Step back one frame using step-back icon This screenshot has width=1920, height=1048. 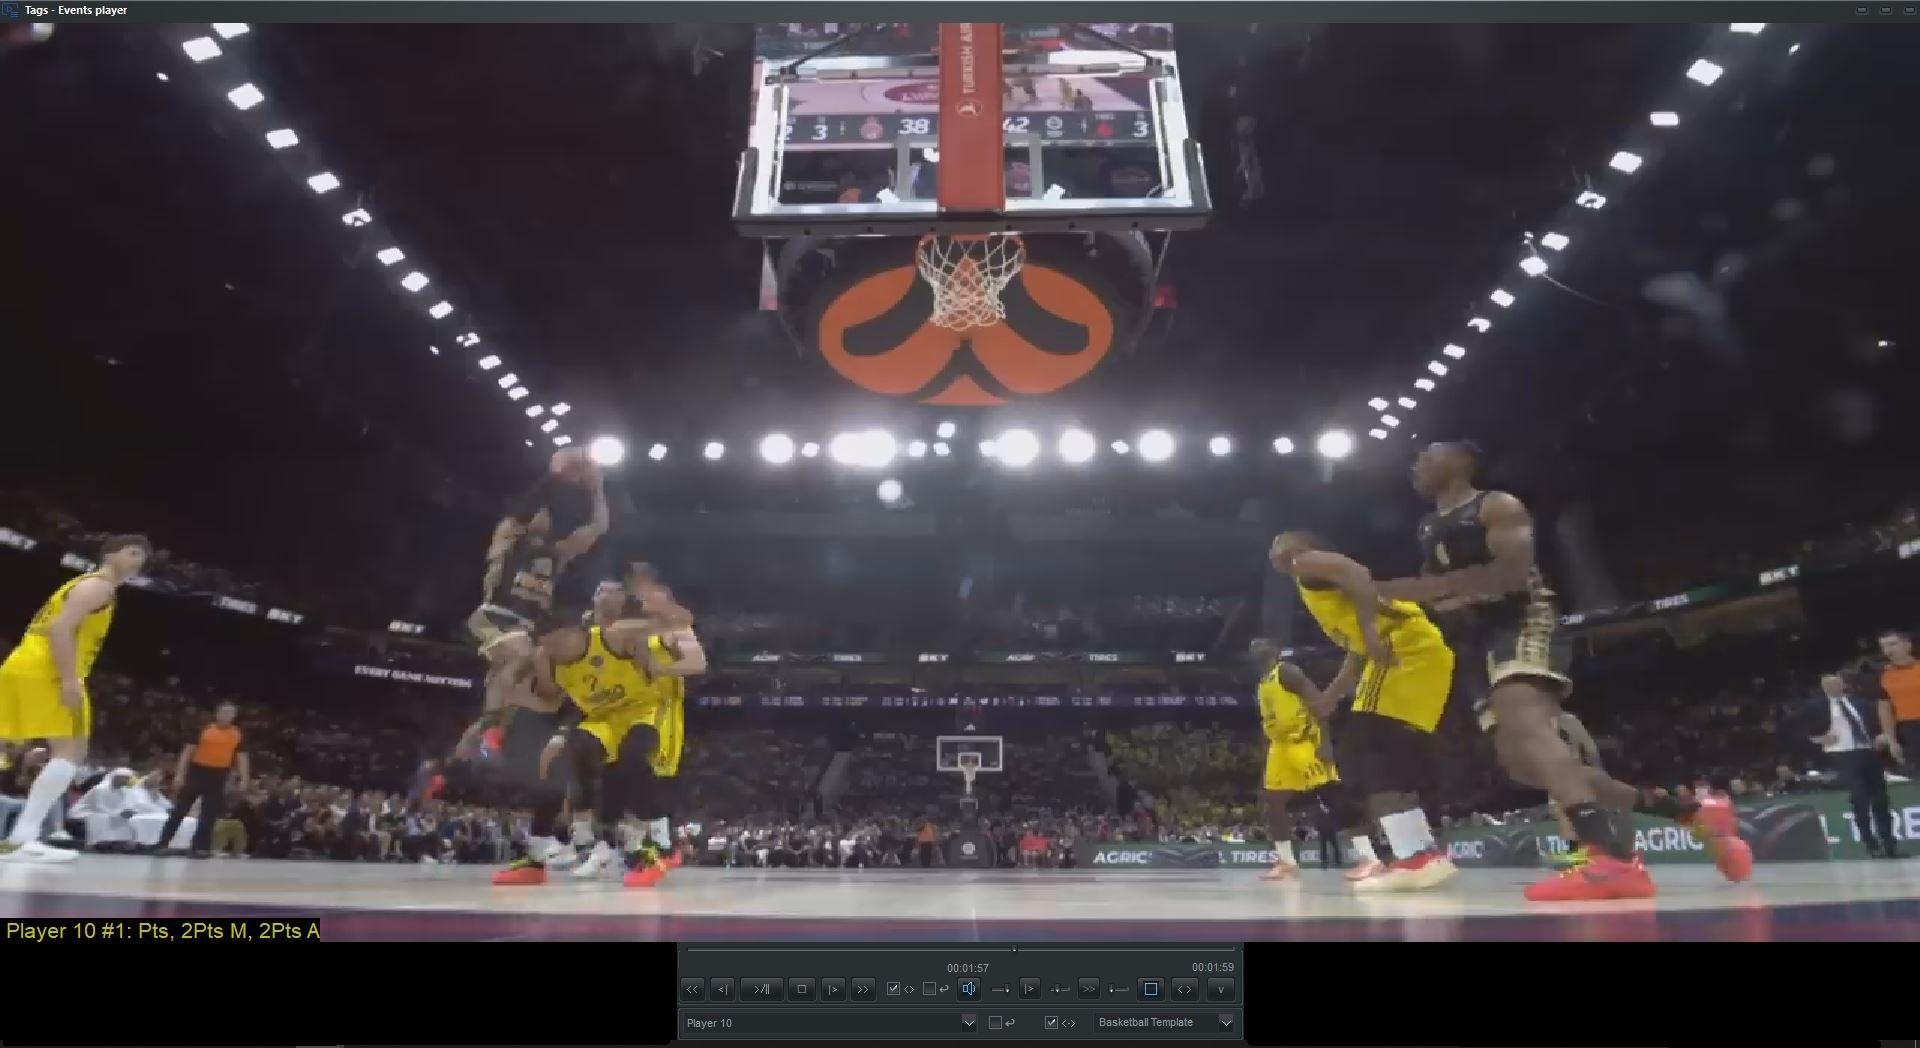click(x=725, y=988)
